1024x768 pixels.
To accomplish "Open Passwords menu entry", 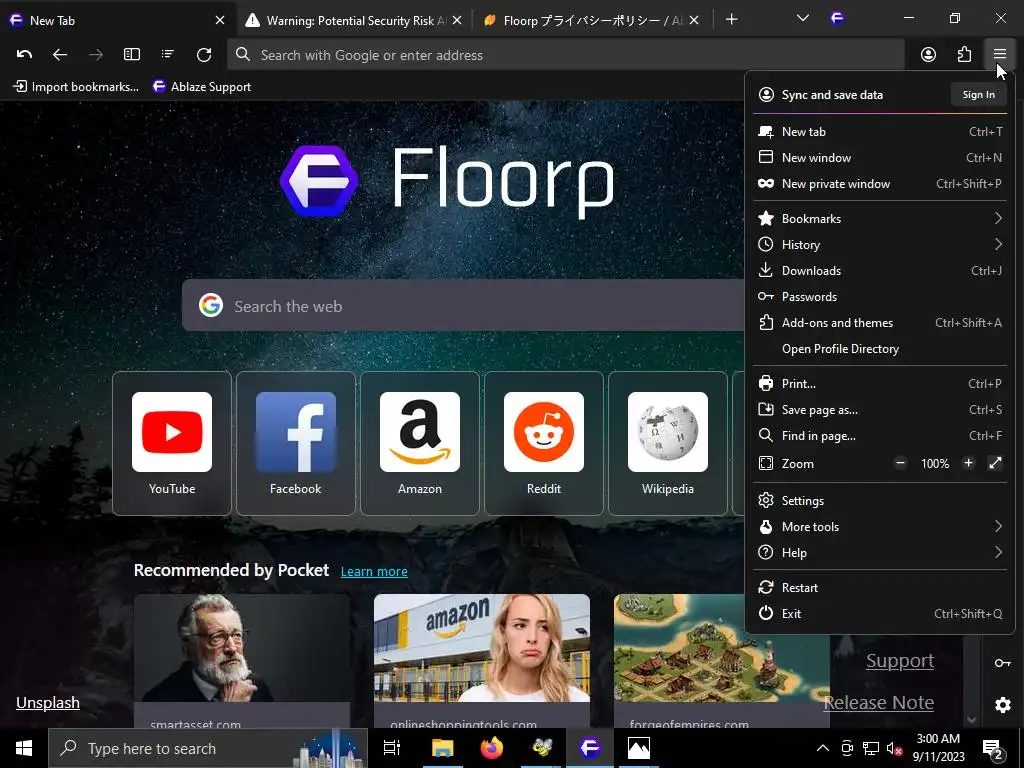I will pyautogui.click(x=880, y=296).
